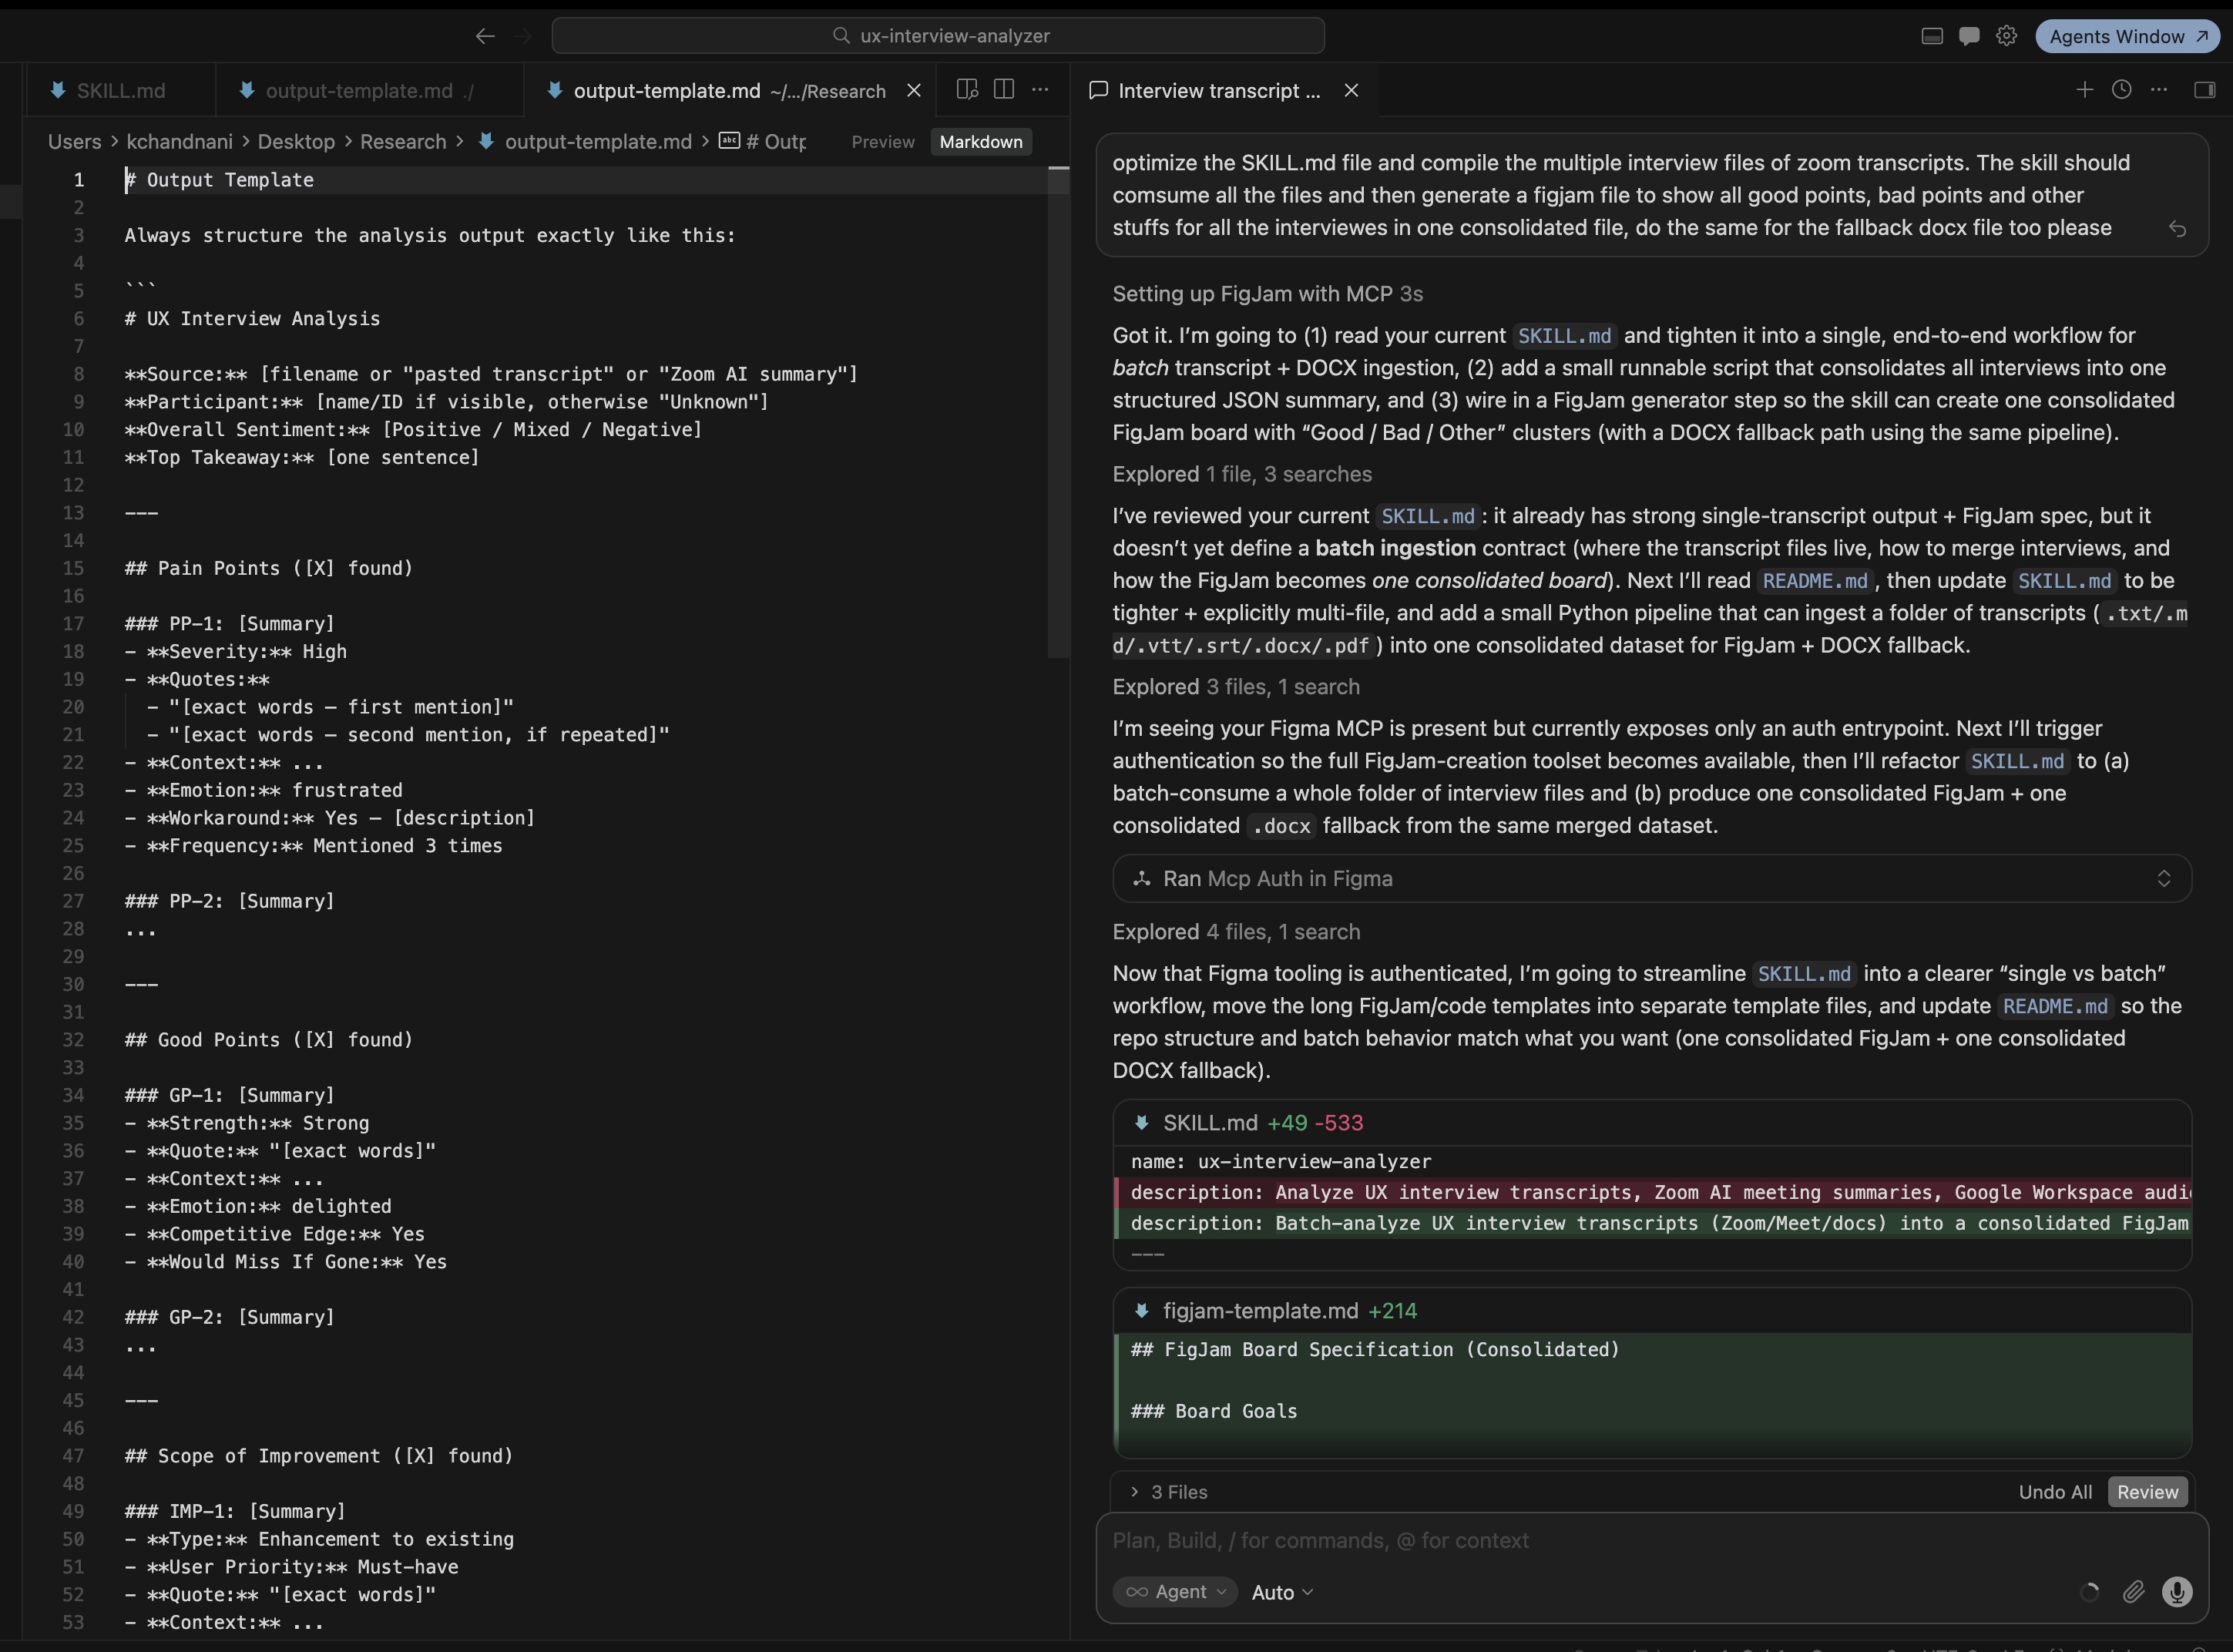Click line number 15 in gutter
Screen dimensions: 2233x1652
(x=73, y=568)
